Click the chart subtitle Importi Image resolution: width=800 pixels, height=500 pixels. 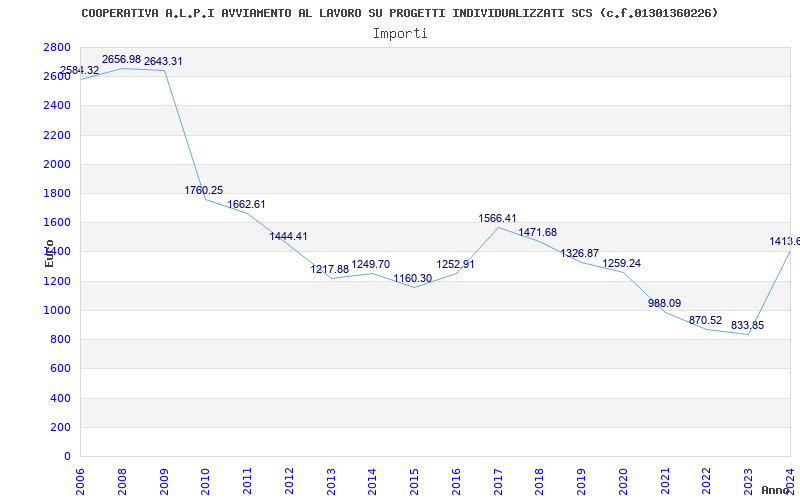tap(400, 34)
